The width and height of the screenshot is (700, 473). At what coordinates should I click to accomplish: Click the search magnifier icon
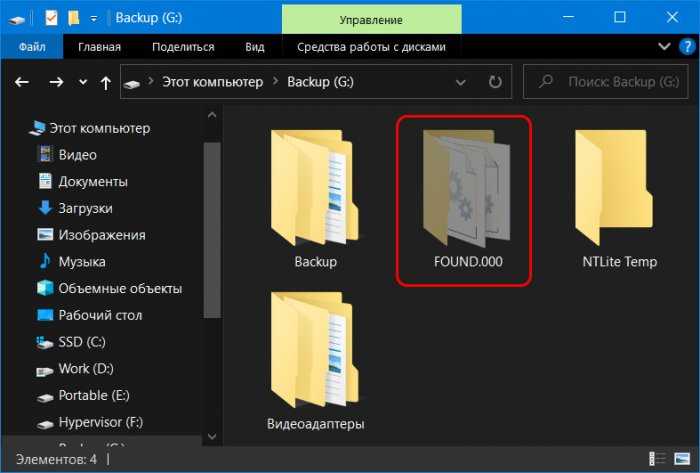(546, 81)
